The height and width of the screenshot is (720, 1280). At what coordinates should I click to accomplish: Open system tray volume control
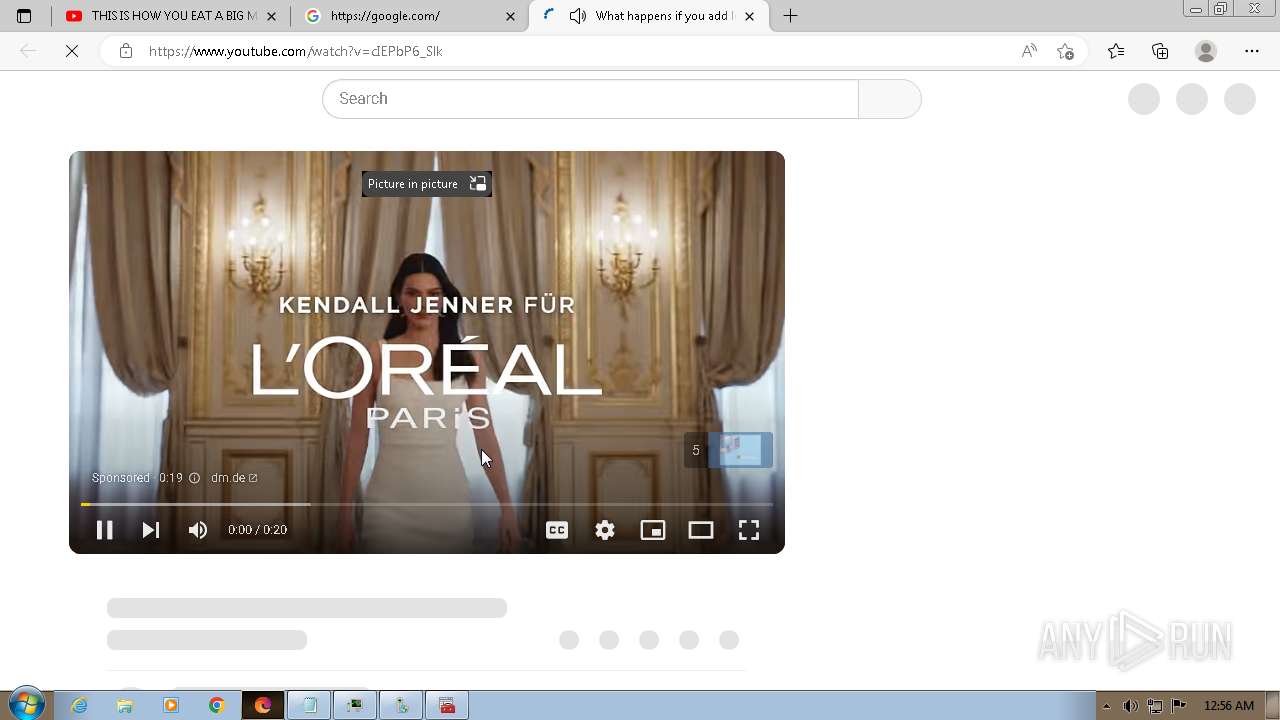tap(1130, 706)
